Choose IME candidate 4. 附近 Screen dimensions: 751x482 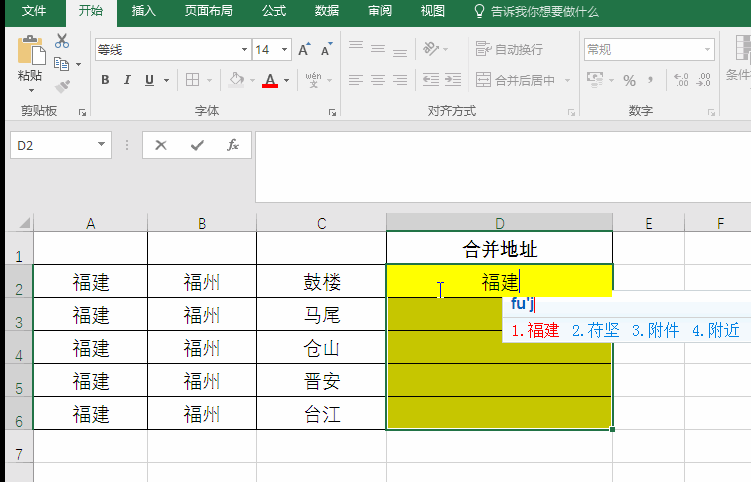(716, 330)
